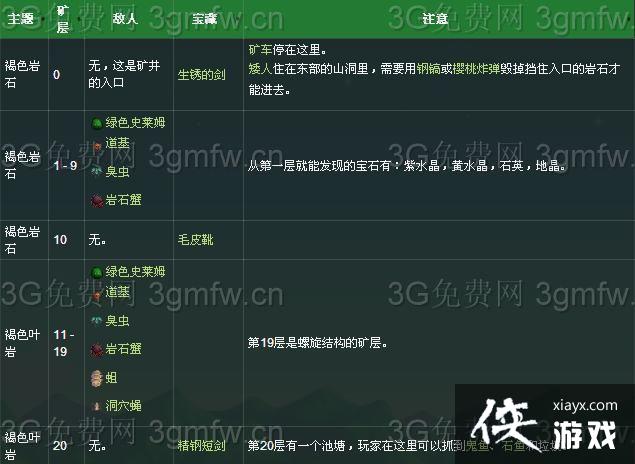The width and height of the screenshot is (635, 464).
Task: Open the 樱桃炸弹 cherry bomb link
Action: [476, 68]
